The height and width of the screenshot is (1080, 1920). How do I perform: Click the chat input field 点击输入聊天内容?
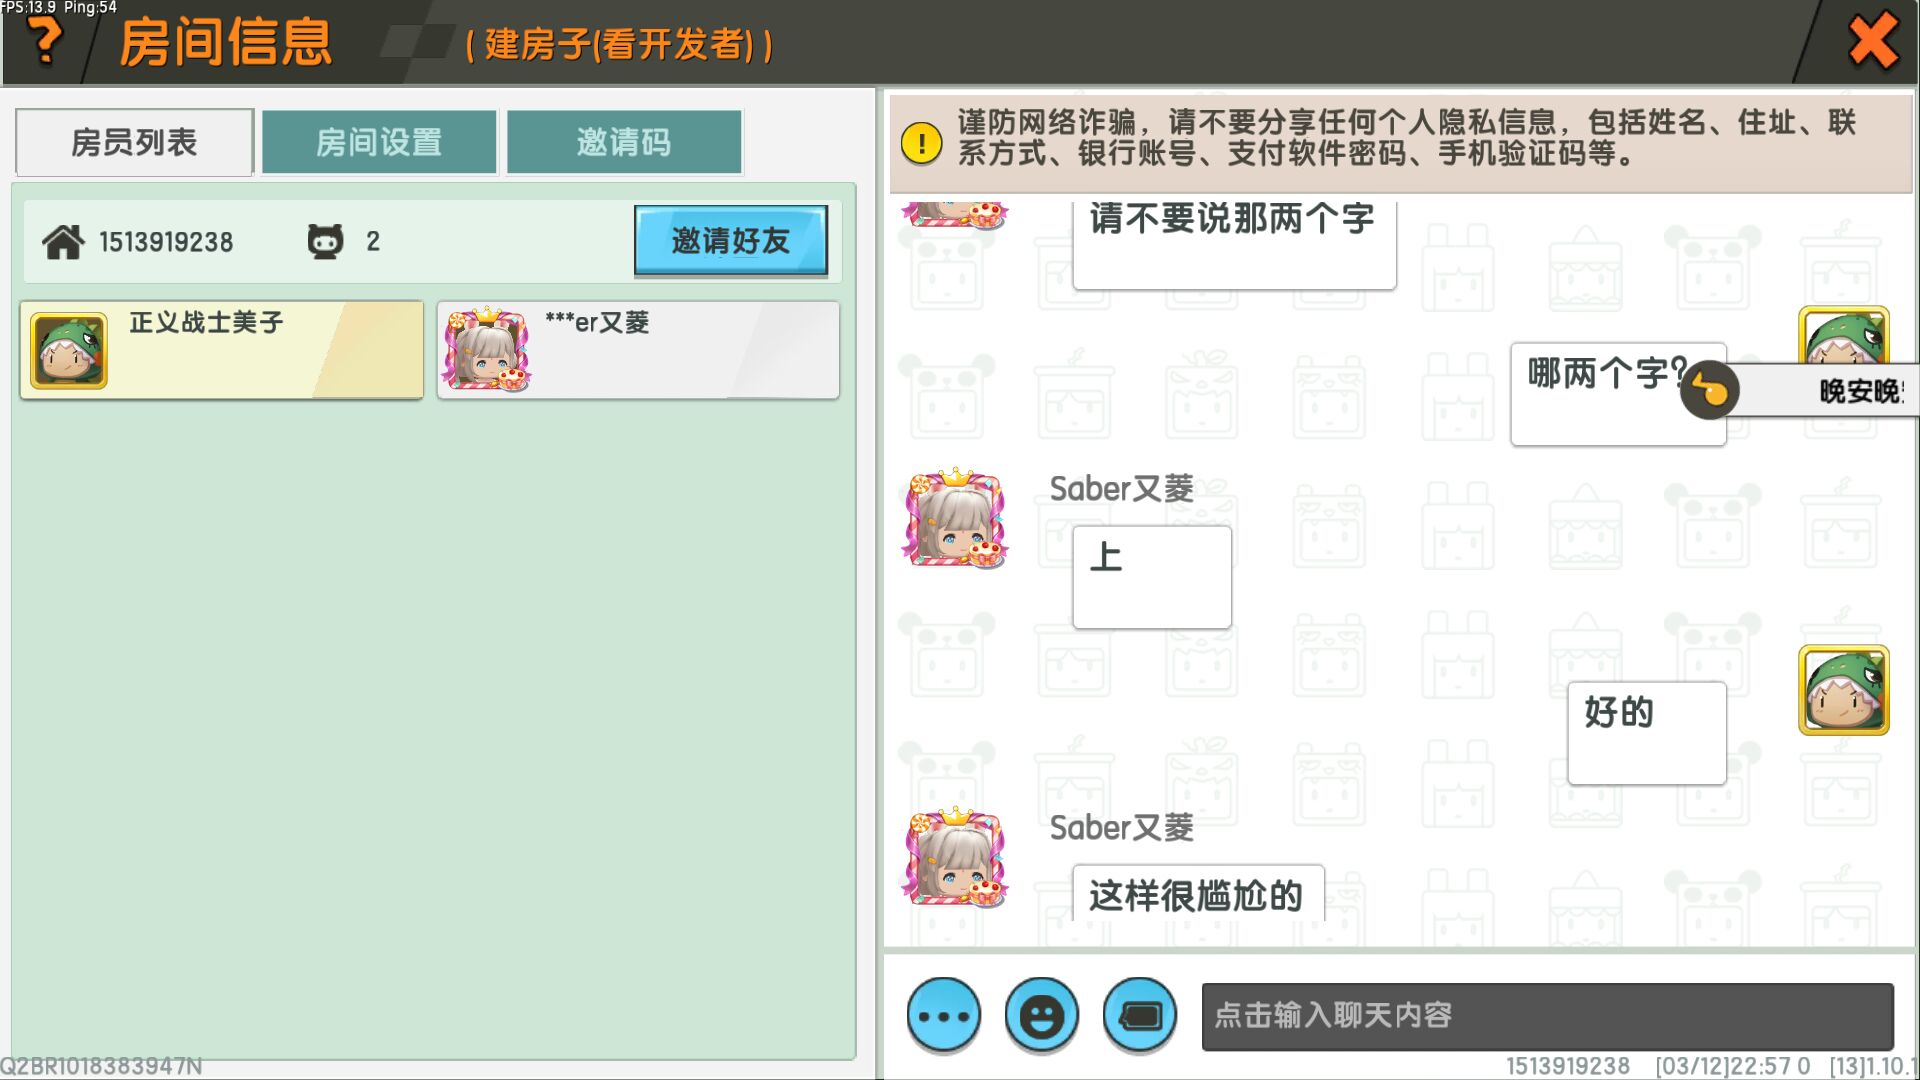pos(1547,1016)
